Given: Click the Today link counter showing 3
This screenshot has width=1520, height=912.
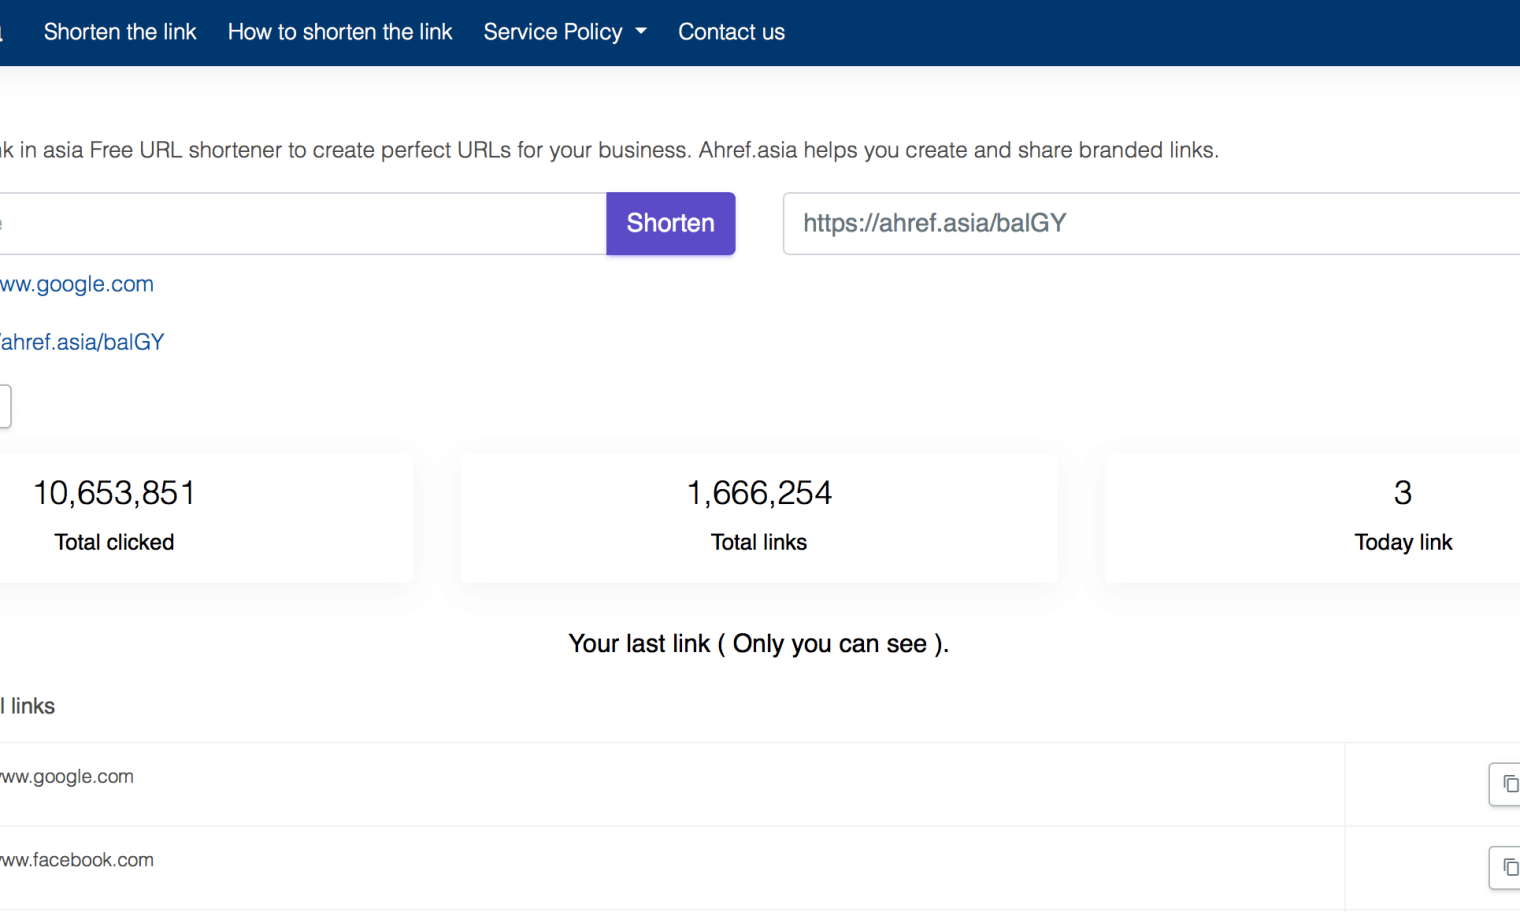Looking at the screenshot, I should pos(1402,516).
